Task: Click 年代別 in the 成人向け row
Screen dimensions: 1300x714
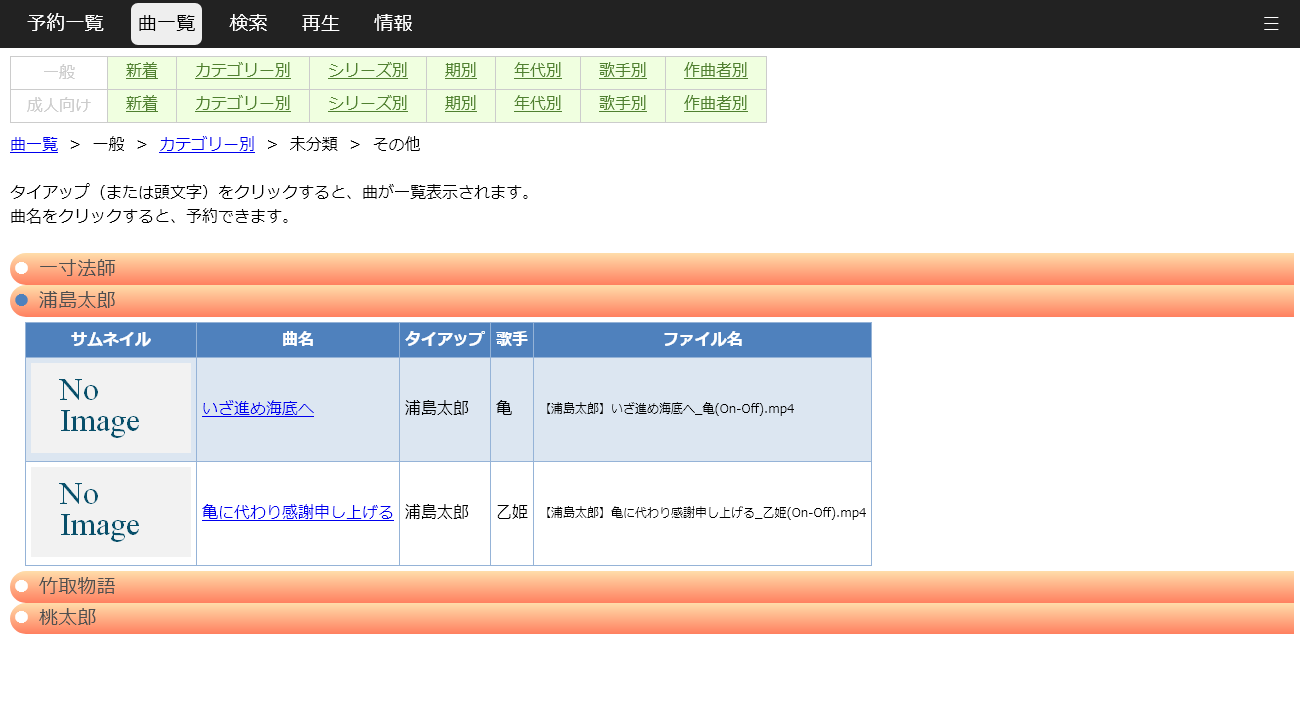Action: [x=538, y=104]
